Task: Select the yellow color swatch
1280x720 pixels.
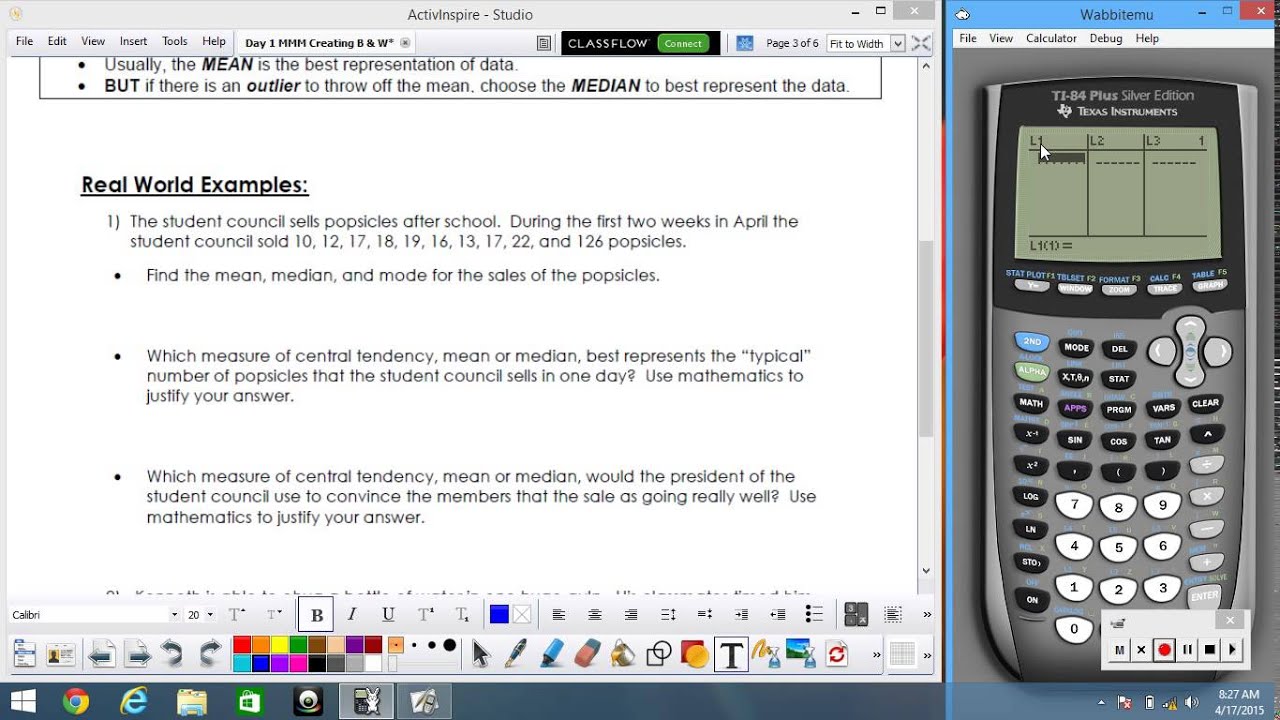Action: tap(279, 645)
